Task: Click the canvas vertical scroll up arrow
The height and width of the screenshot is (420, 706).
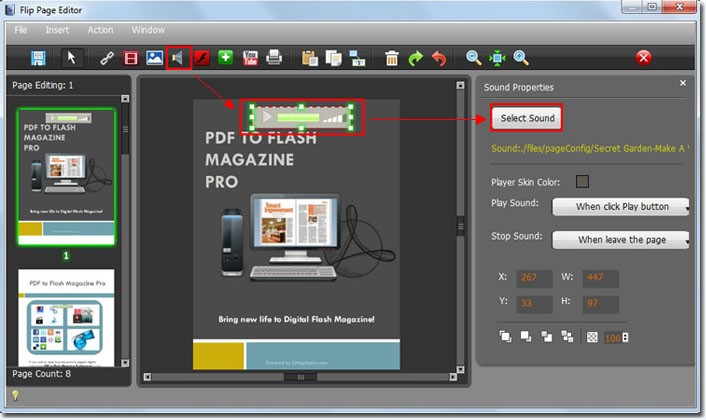Action: coord(460,85)
